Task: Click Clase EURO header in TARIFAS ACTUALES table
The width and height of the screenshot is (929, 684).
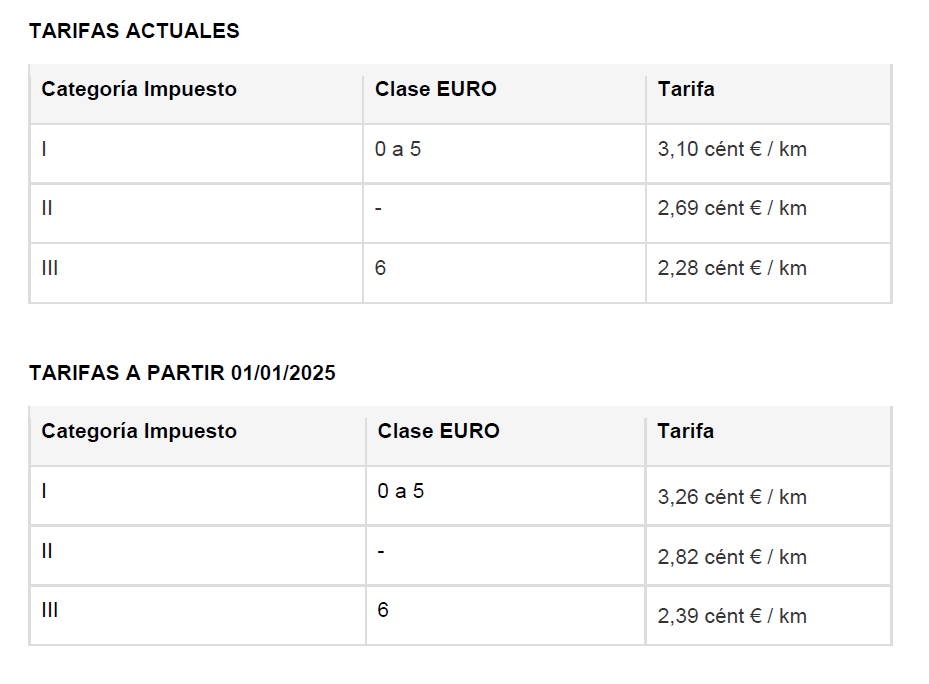Action: pos(436,89)
